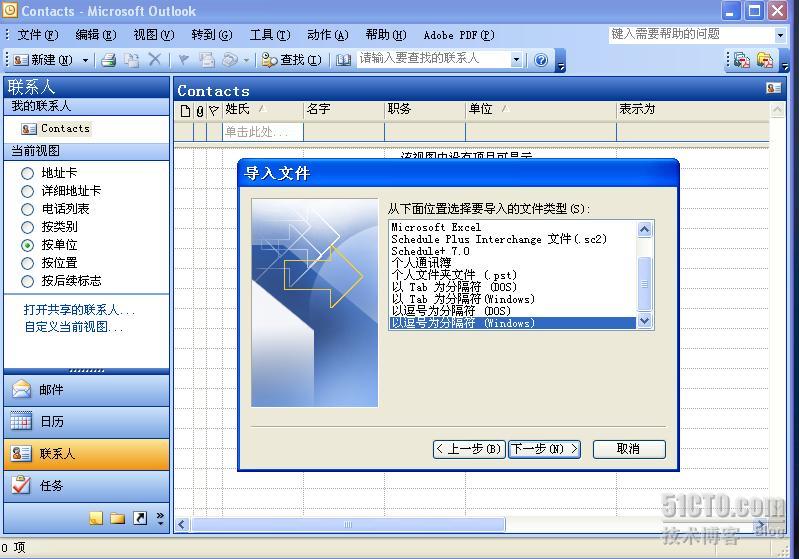Open the 工具(T) menu
This screenshot has height=559, width=799.
click(270, 35)
